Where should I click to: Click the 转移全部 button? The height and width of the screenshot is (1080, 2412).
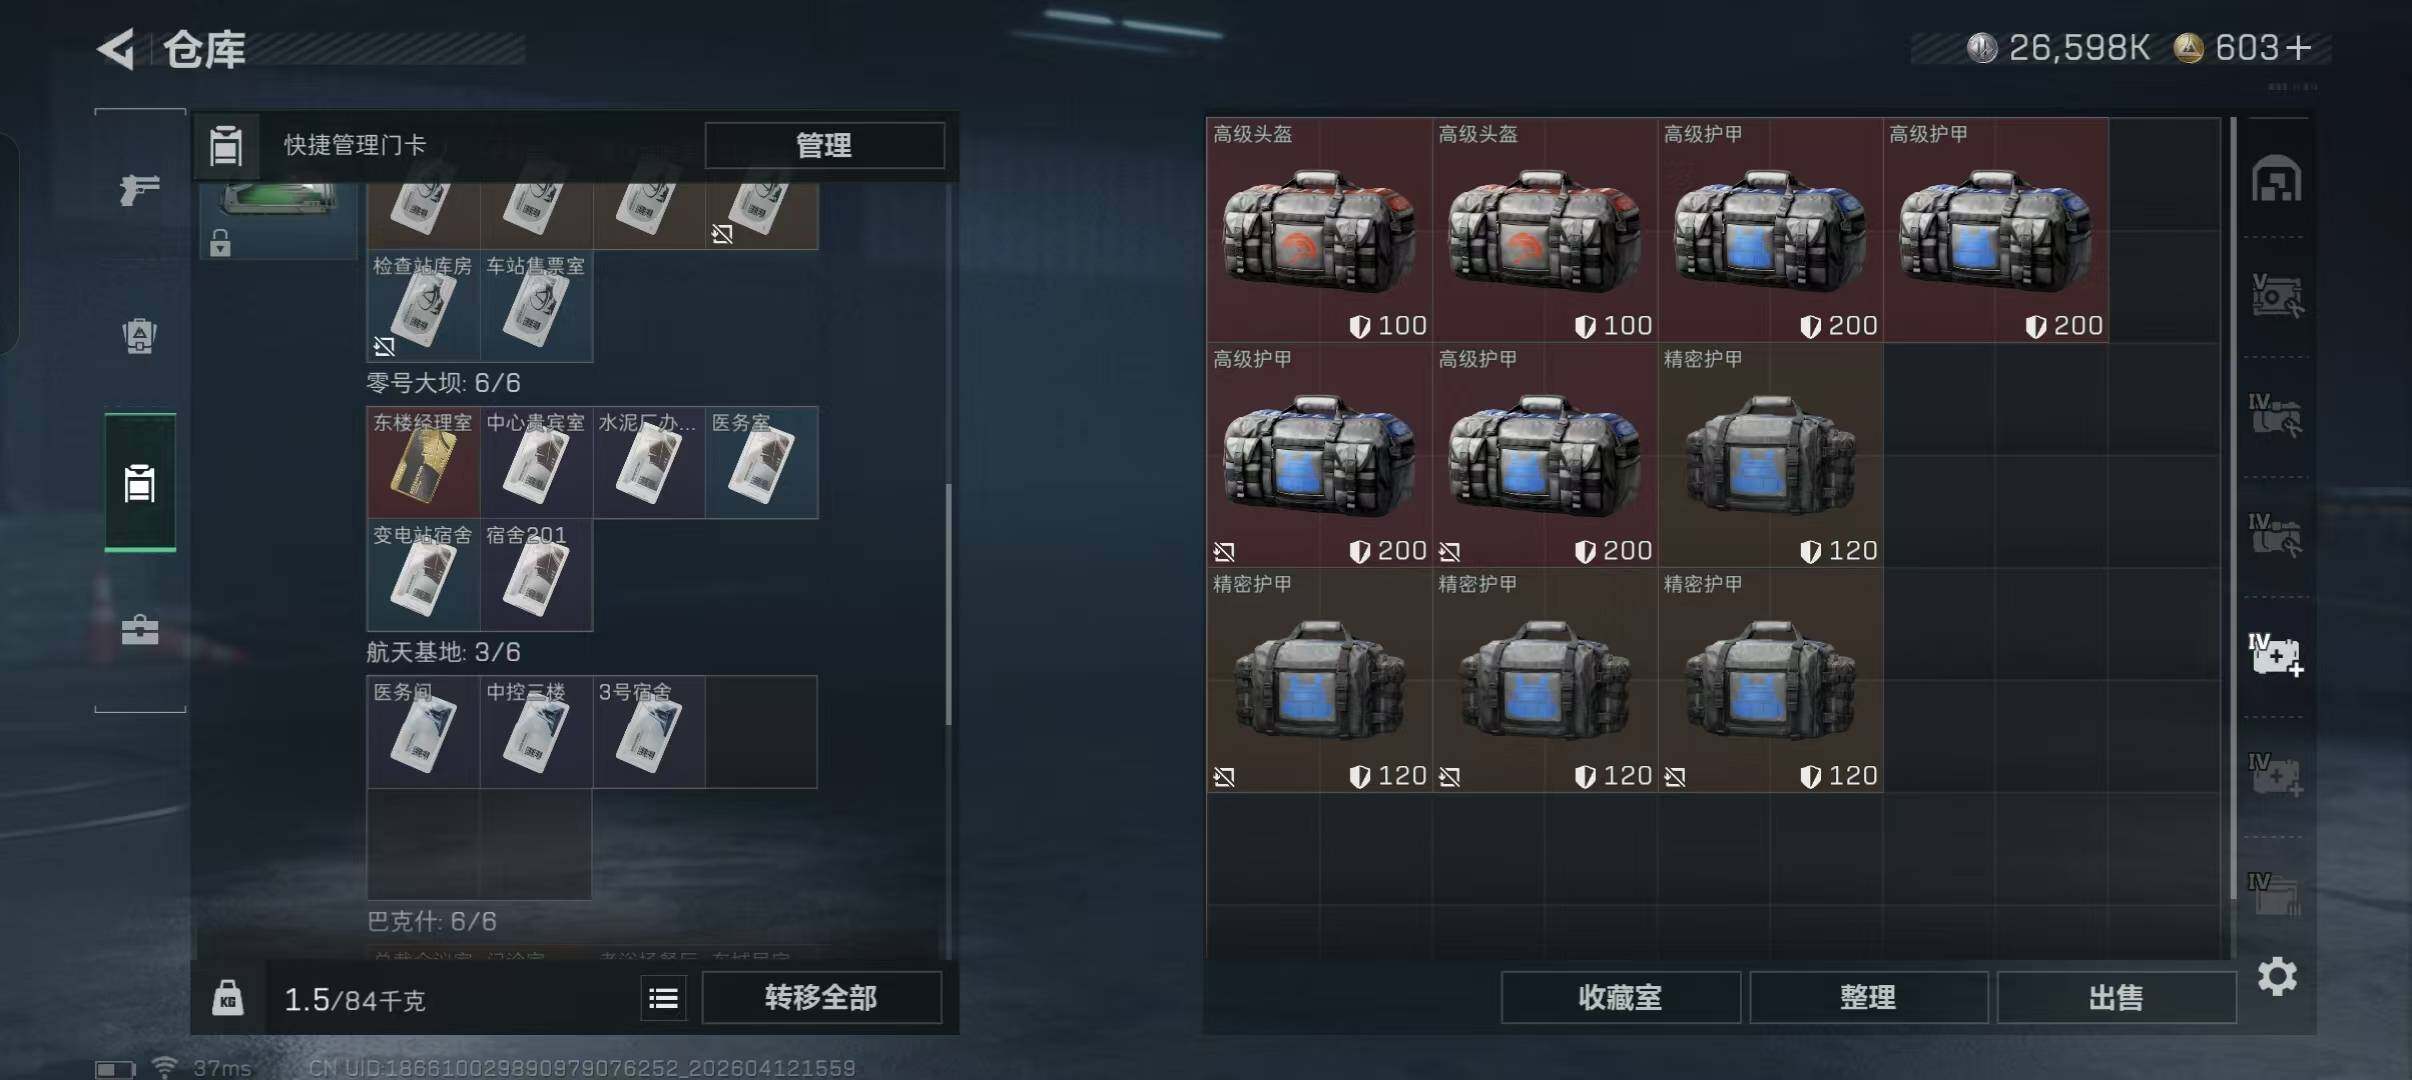[x=821, y=997]
